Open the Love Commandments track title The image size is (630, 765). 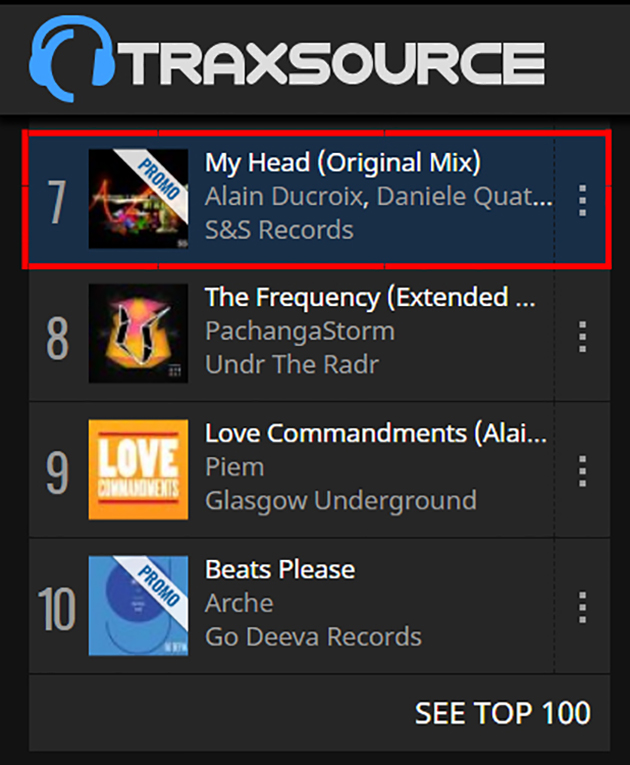click(x=376, y=433)
